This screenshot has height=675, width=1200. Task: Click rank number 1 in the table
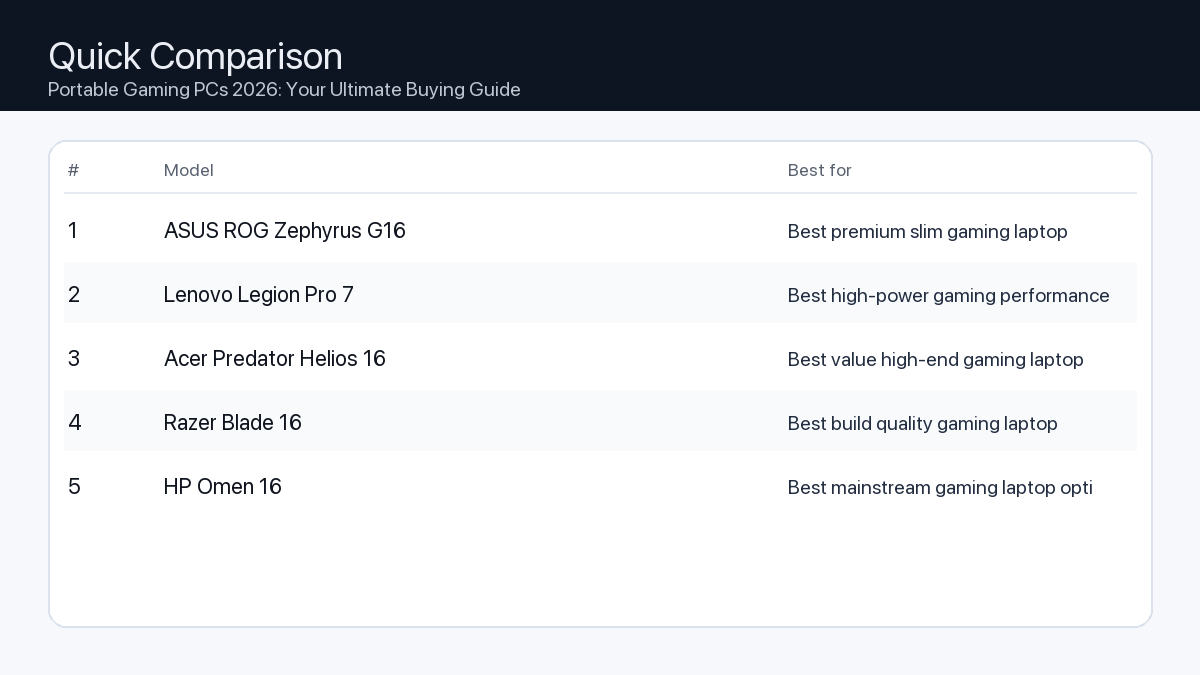pyautogui.click(x=73, y=231)
